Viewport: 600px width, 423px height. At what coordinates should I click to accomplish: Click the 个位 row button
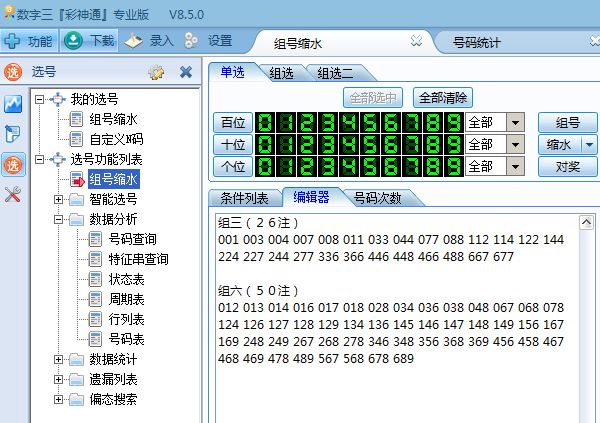coord(233,167)
